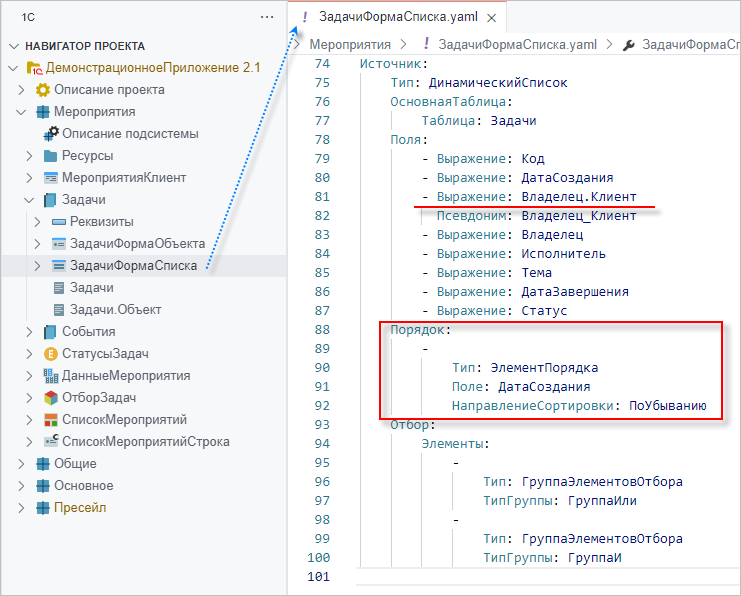Click the ОтборЗадач colored cube icon

coord(52,398)
